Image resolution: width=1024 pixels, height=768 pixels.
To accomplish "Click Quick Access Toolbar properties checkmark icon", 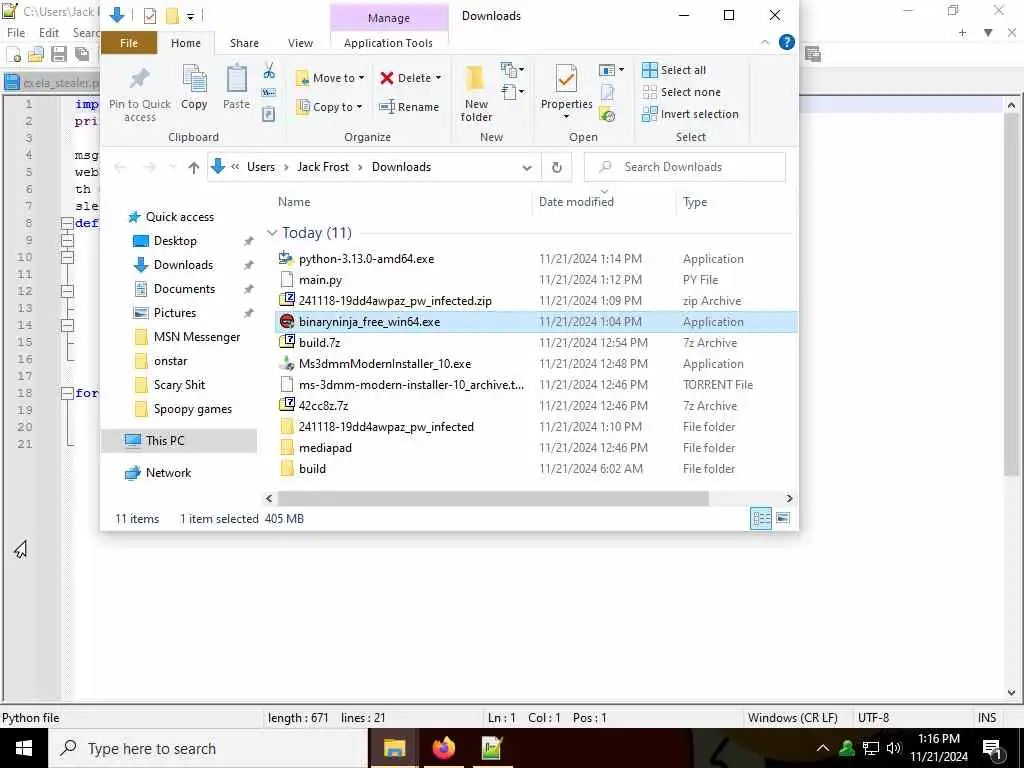I will (x=150, y=16).
